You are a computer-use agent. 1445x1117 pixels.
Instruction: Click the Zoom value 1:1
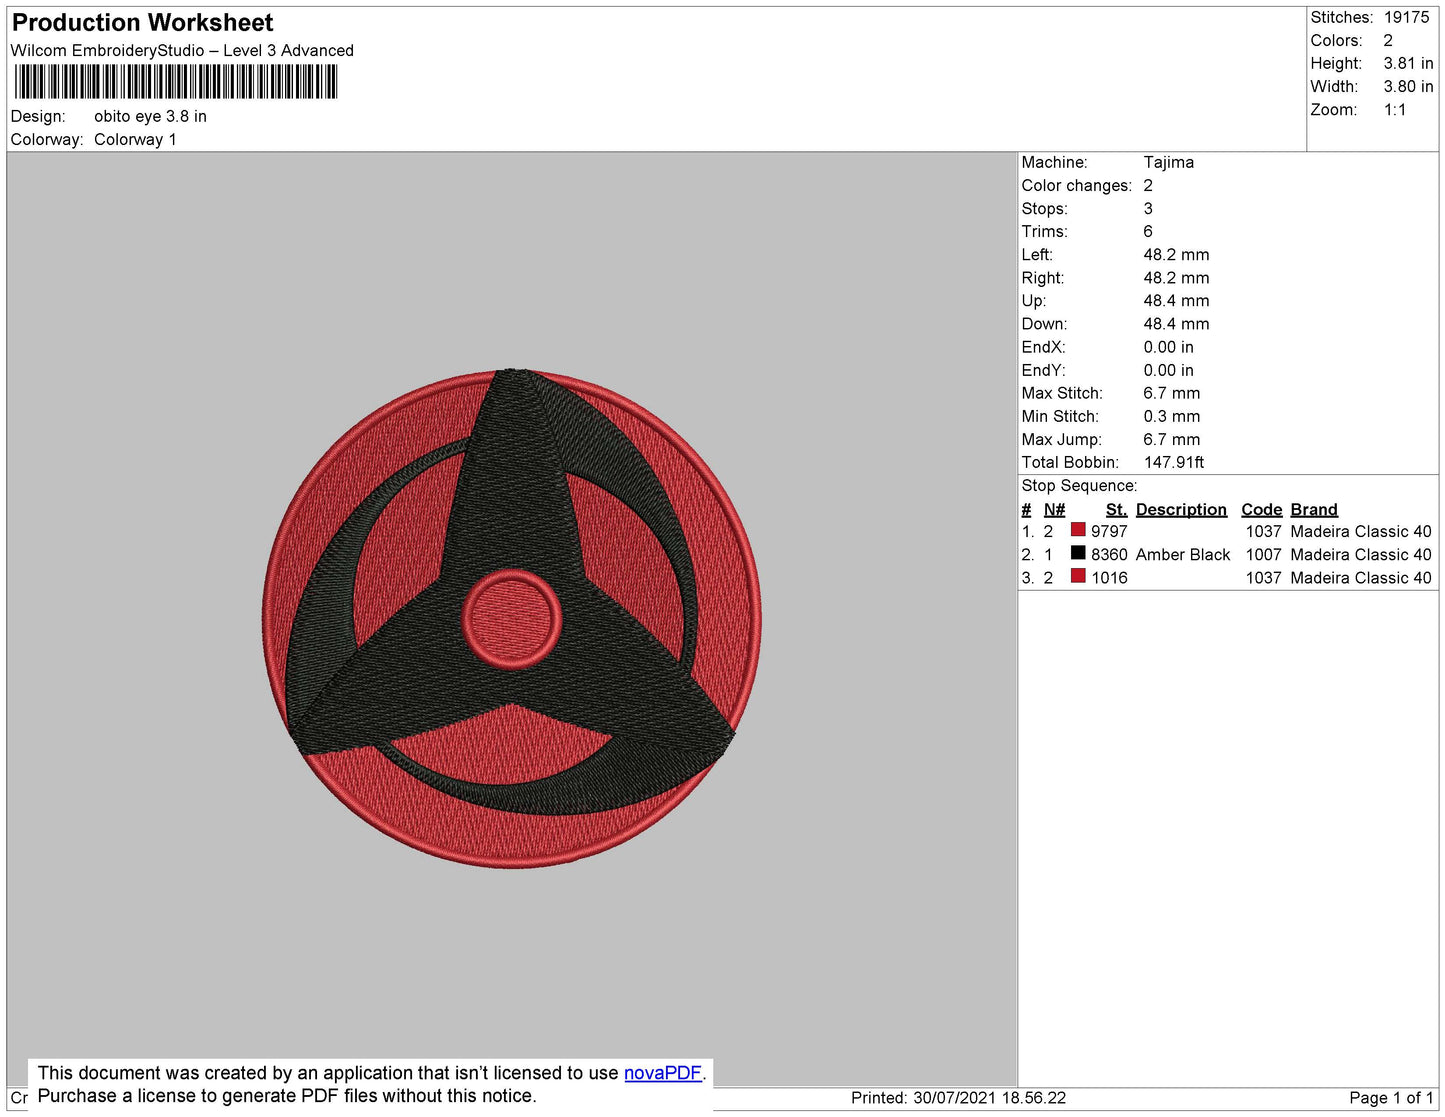coord(1395,110)
